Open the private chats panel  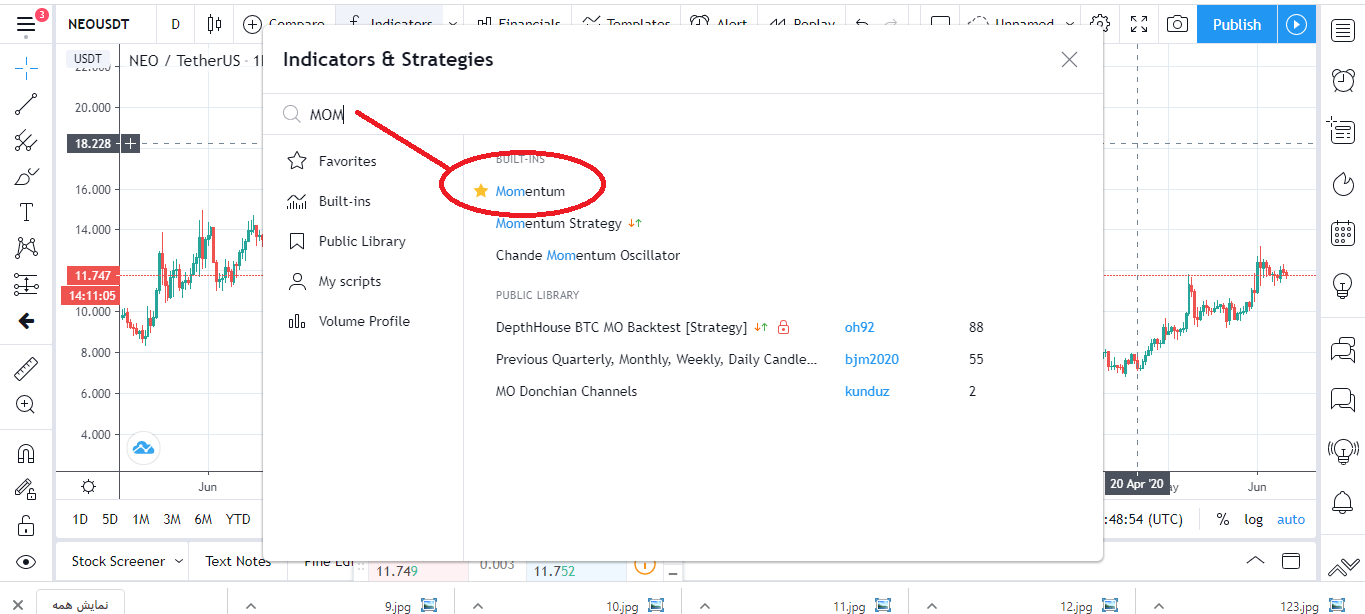(x=1342, y=401)
